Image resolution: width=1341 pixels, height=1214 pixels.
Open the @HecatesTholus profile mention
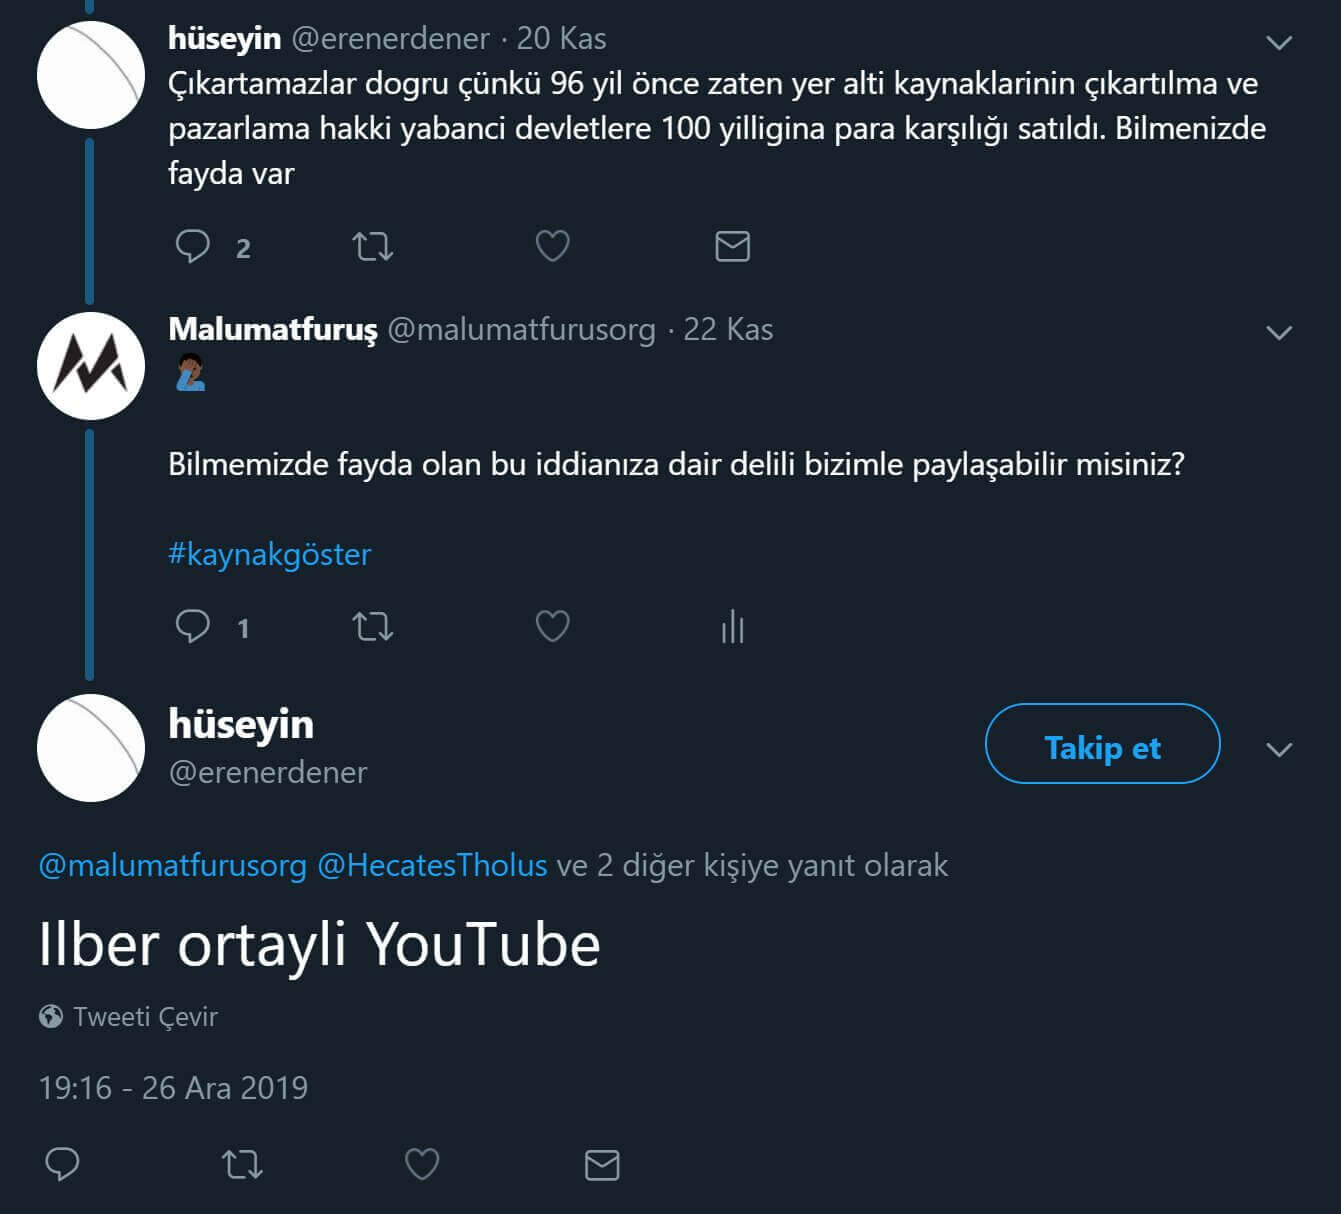click(432, 865)
